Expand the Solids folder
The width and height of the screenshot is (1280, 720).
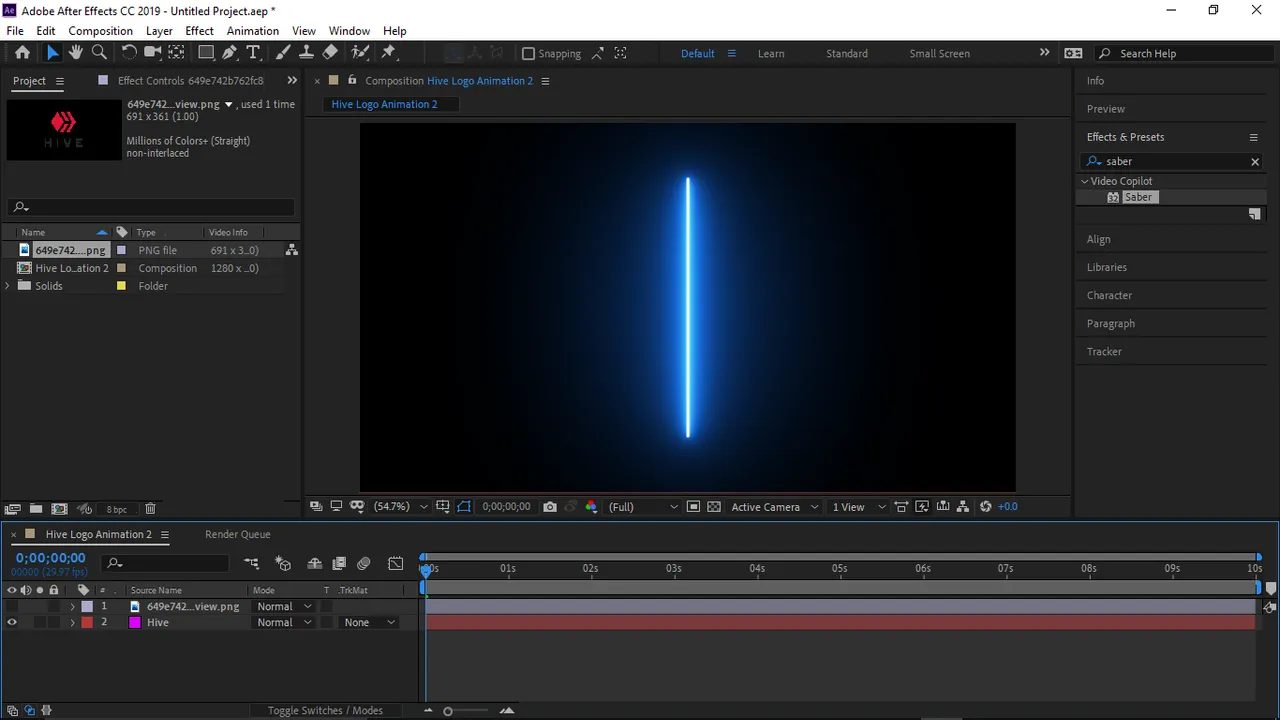click(8, 286)
